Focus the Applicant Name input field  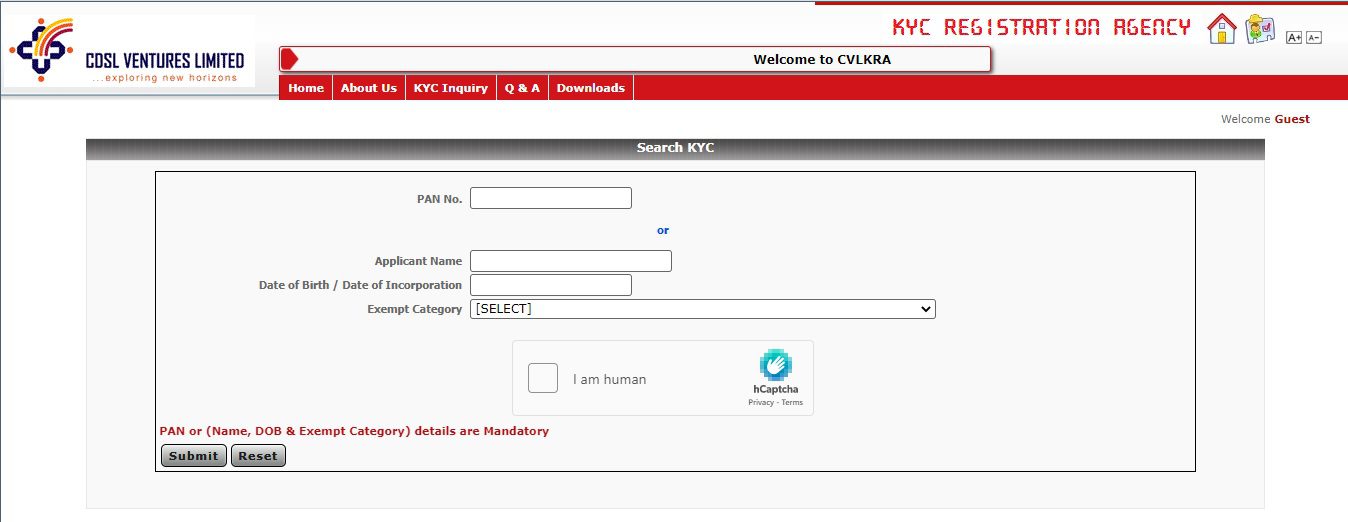click(x=571, y=261)
